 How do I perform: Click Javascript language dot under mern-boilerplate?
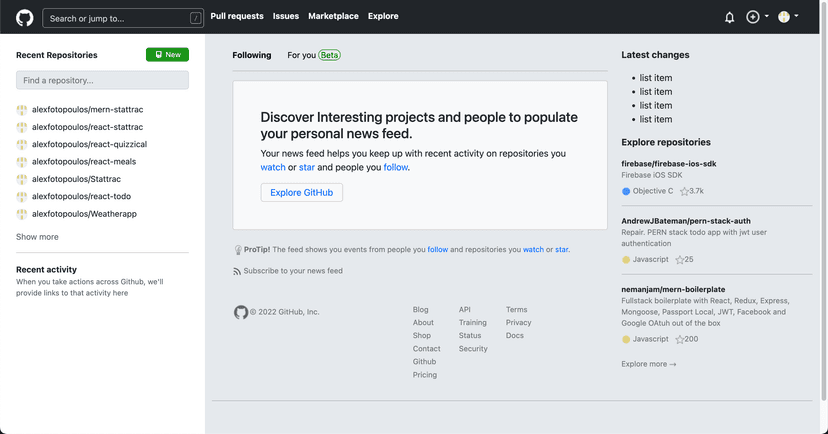coord(626,339)
